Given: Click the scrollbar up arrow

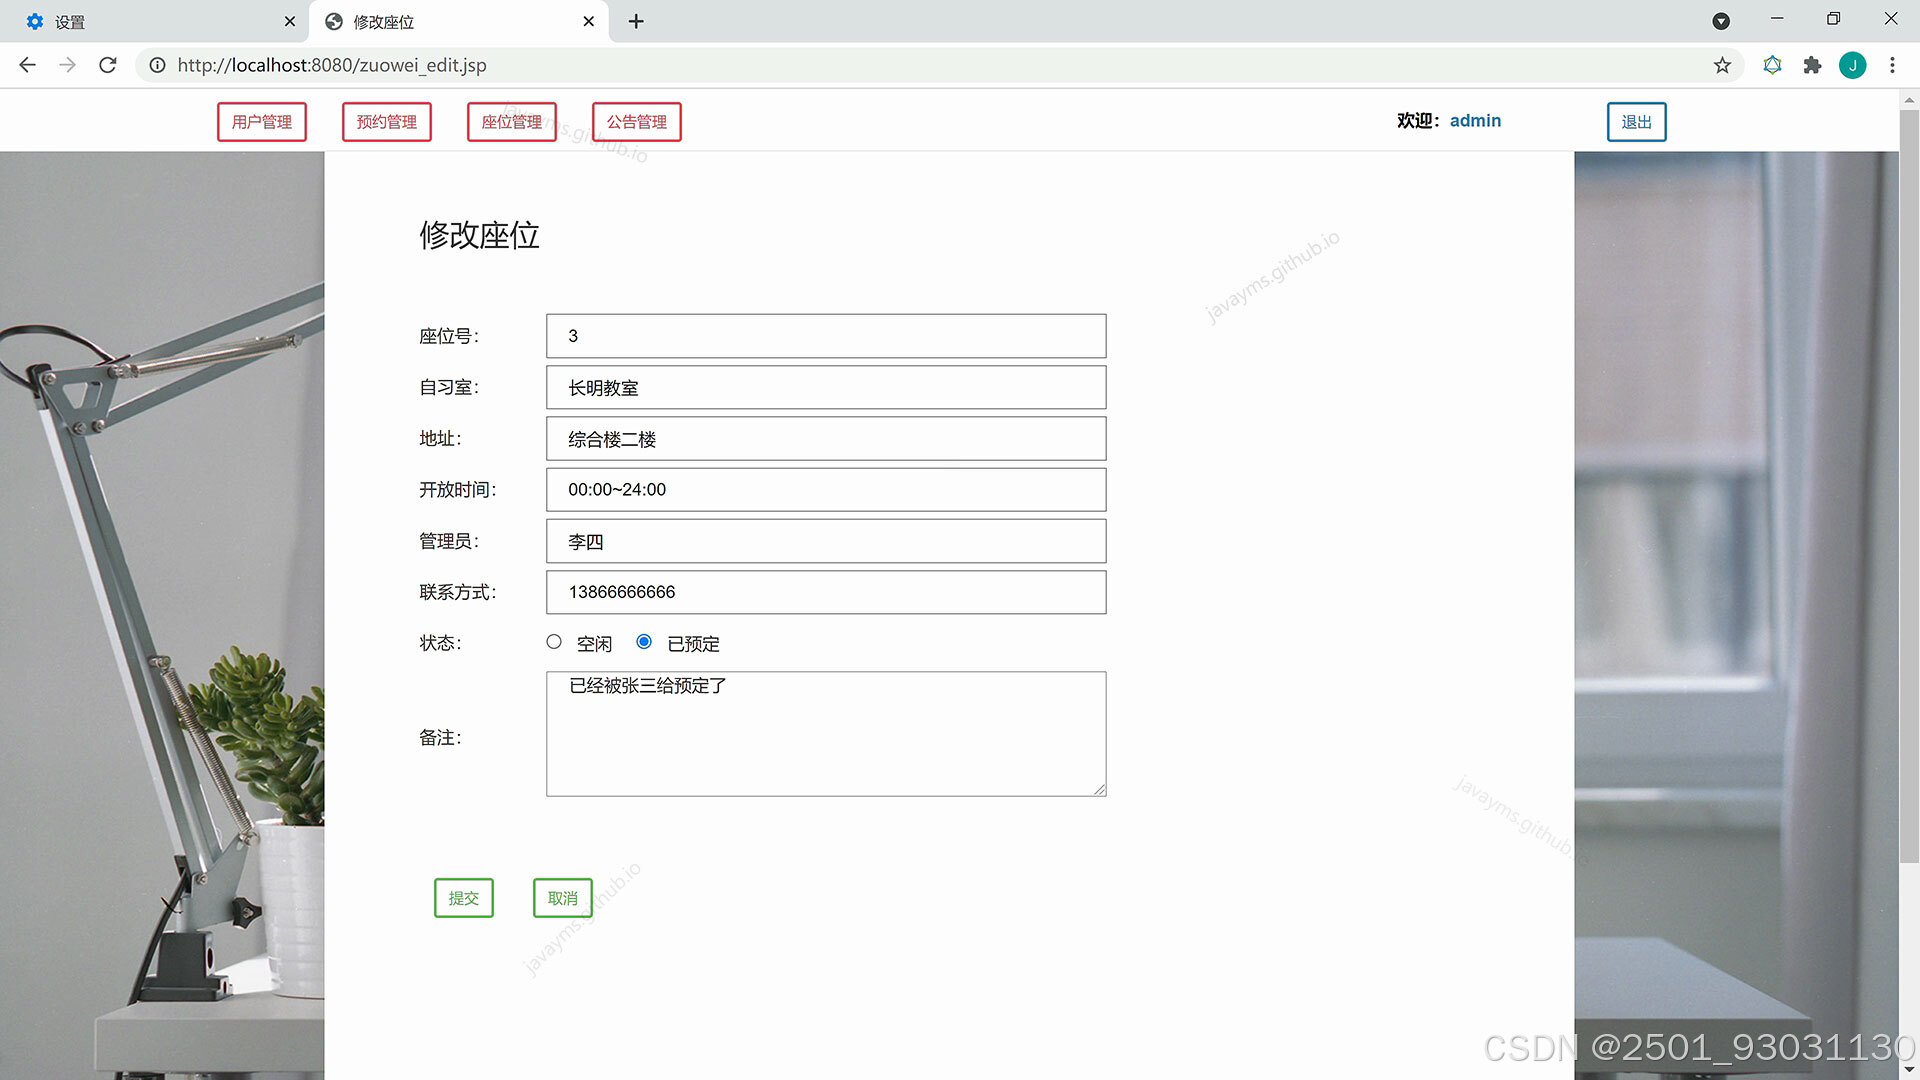Looking at the screenshot, I should click(x=1909, y=100).
